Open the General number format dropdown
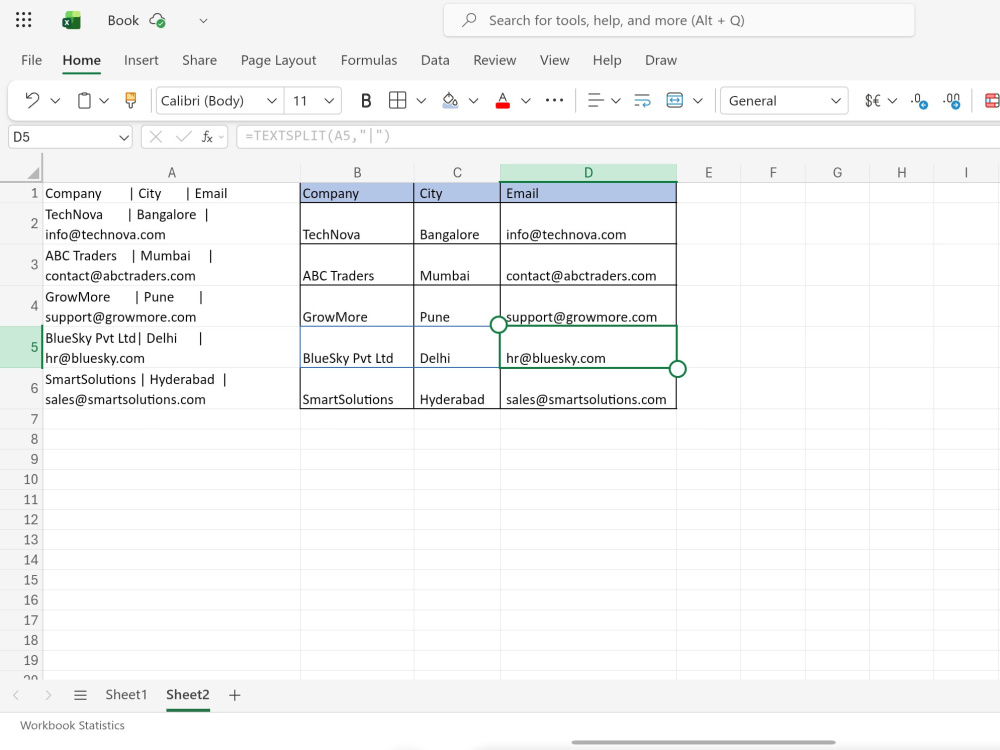This screenshot has width=1000, height=750. 836,101
